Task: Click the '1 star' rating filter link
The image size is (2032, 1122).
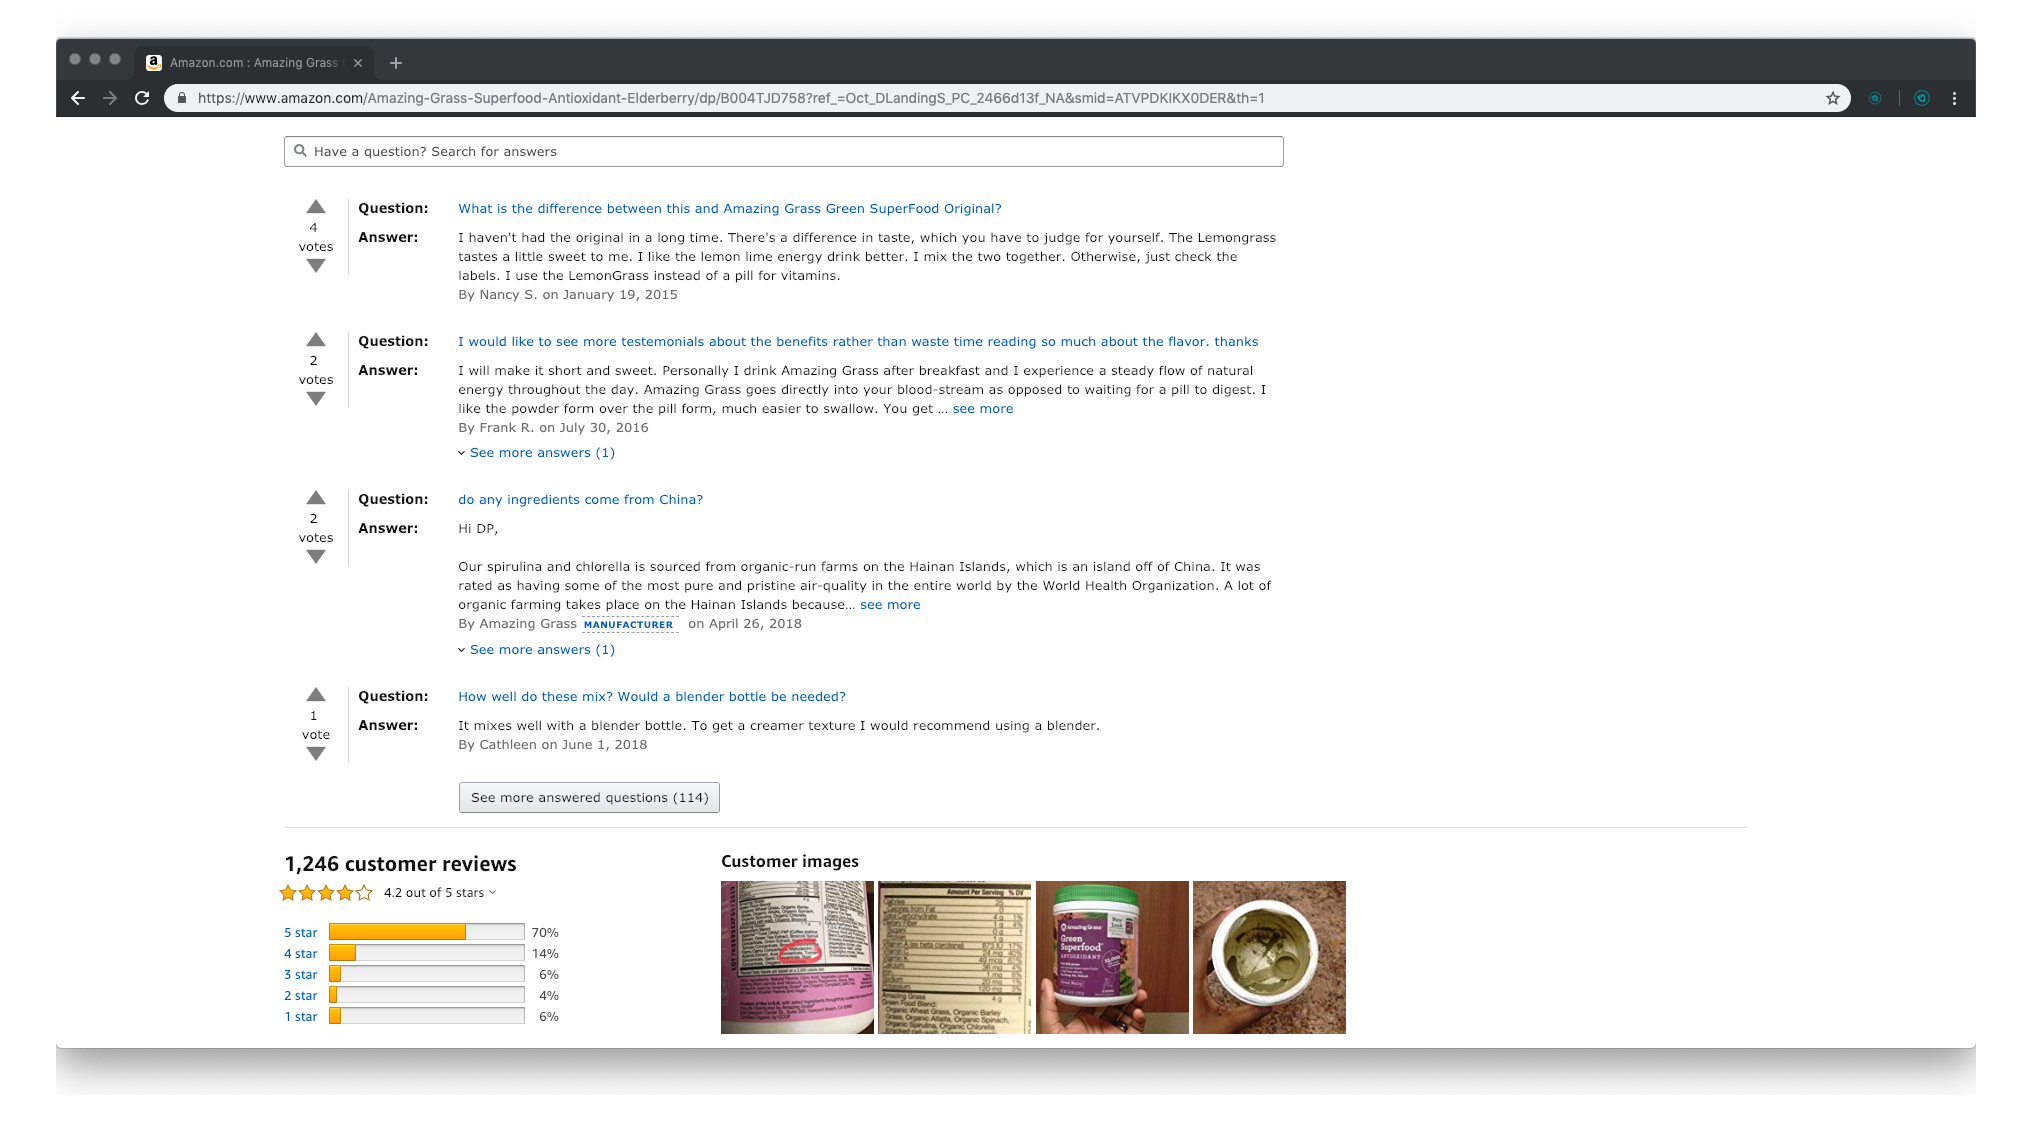Action: coord(301,1016)
